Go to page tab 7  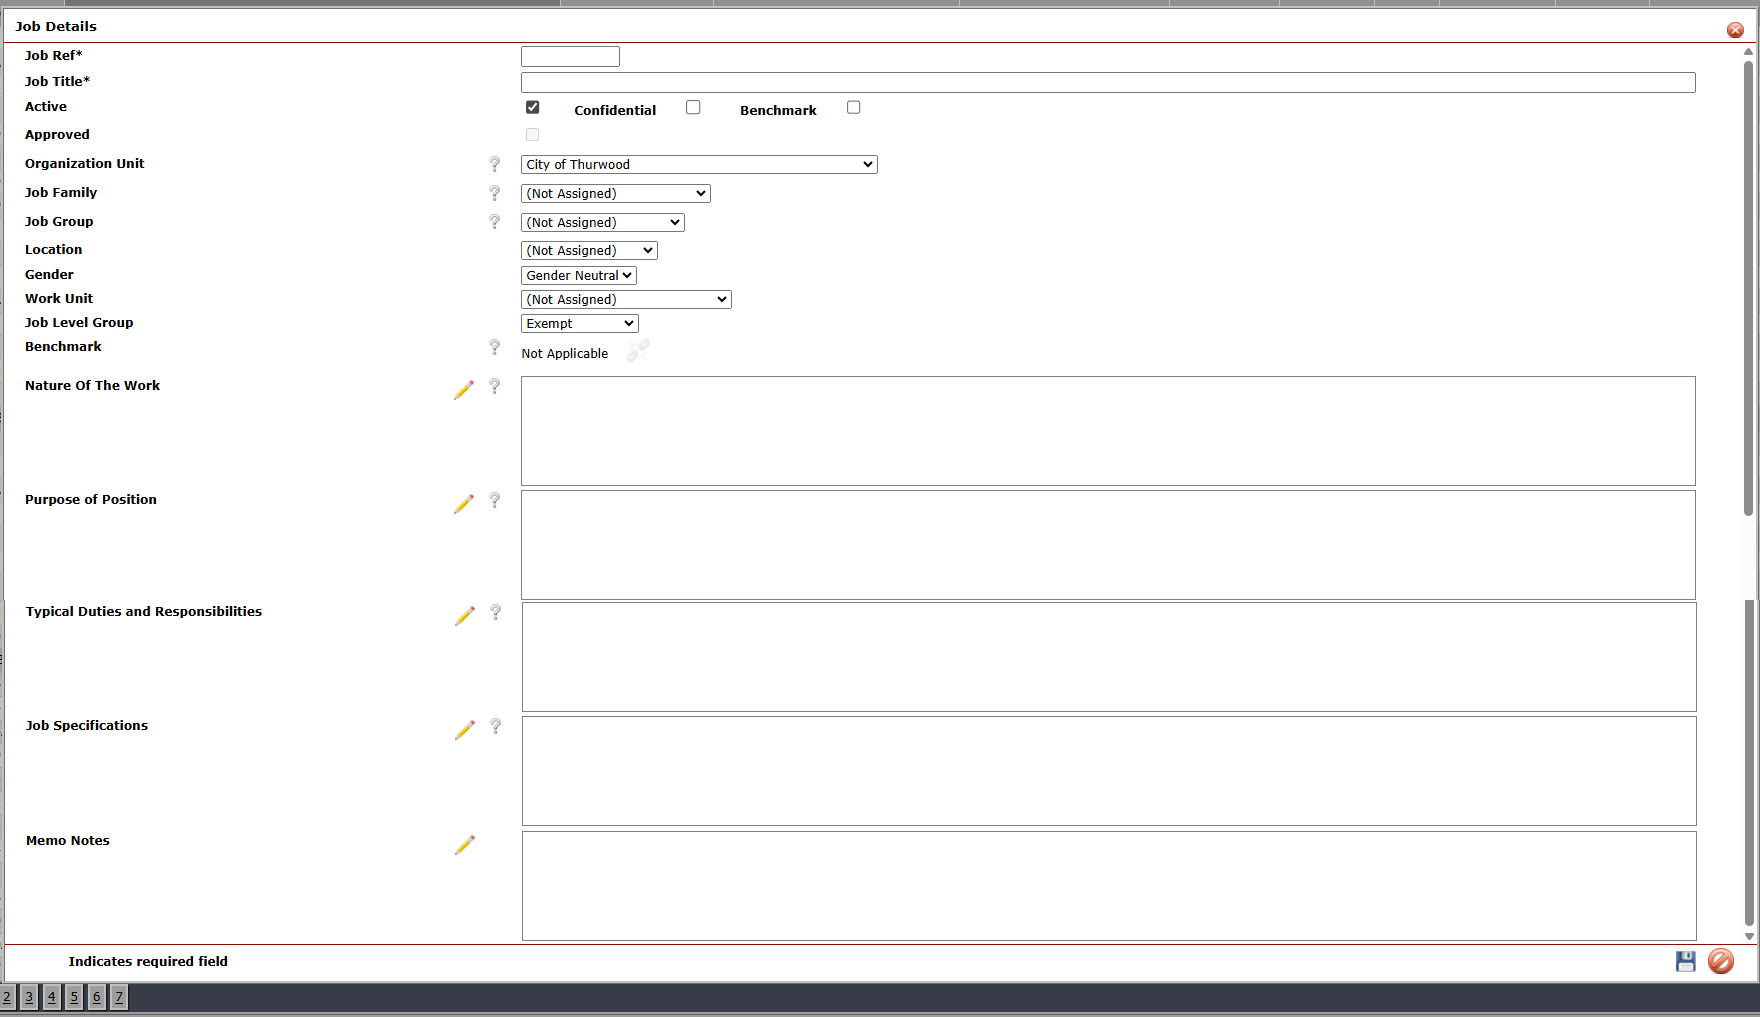coord(119,997)
